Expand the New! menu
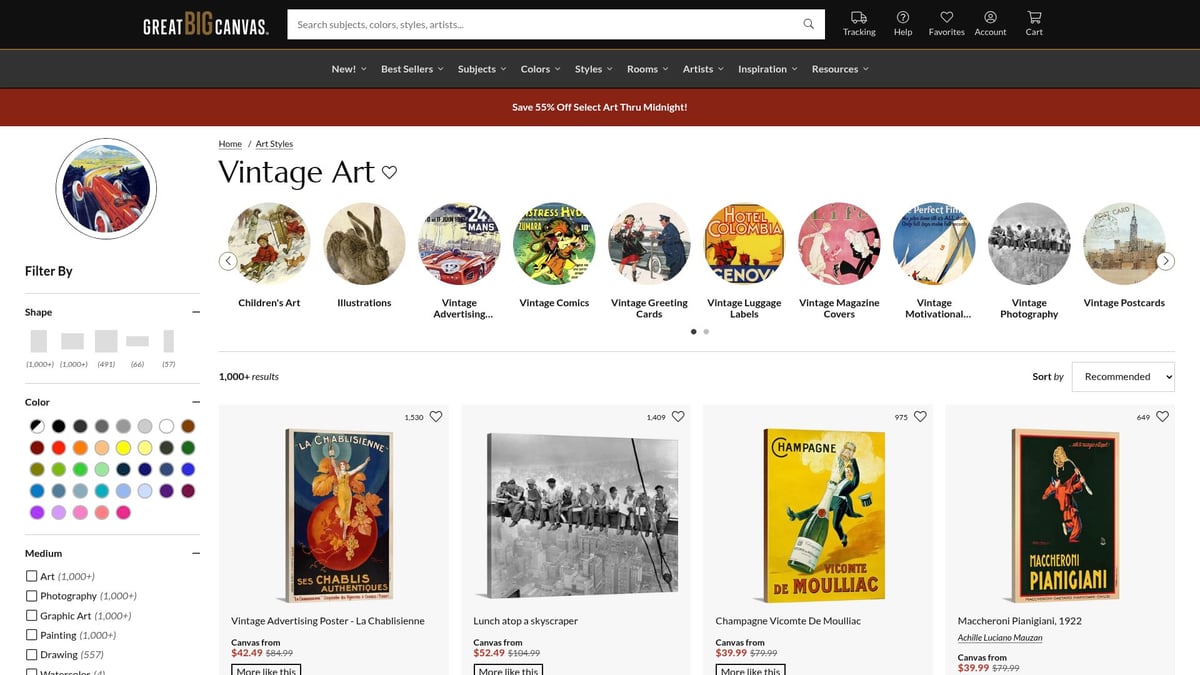The image size is (1200, 675). (x=349, y=69)
